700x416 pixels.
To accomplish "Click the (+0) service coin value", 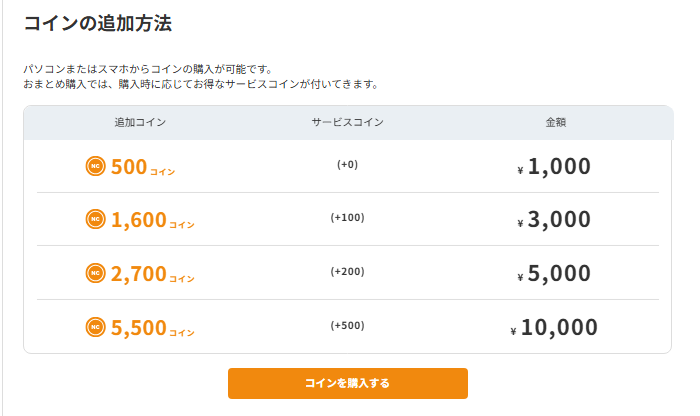I will coord(347,165).
